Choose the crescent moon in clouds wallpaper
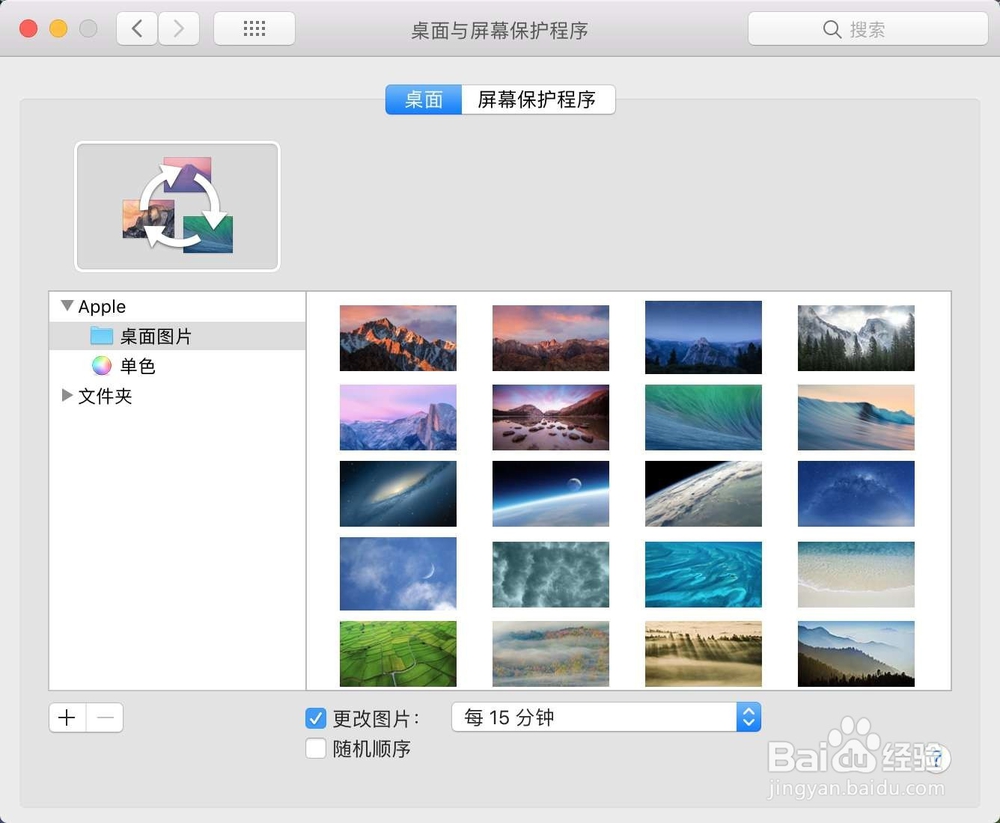The width and height of the screenshot is (1000, 823). click(x=398, y=574)
